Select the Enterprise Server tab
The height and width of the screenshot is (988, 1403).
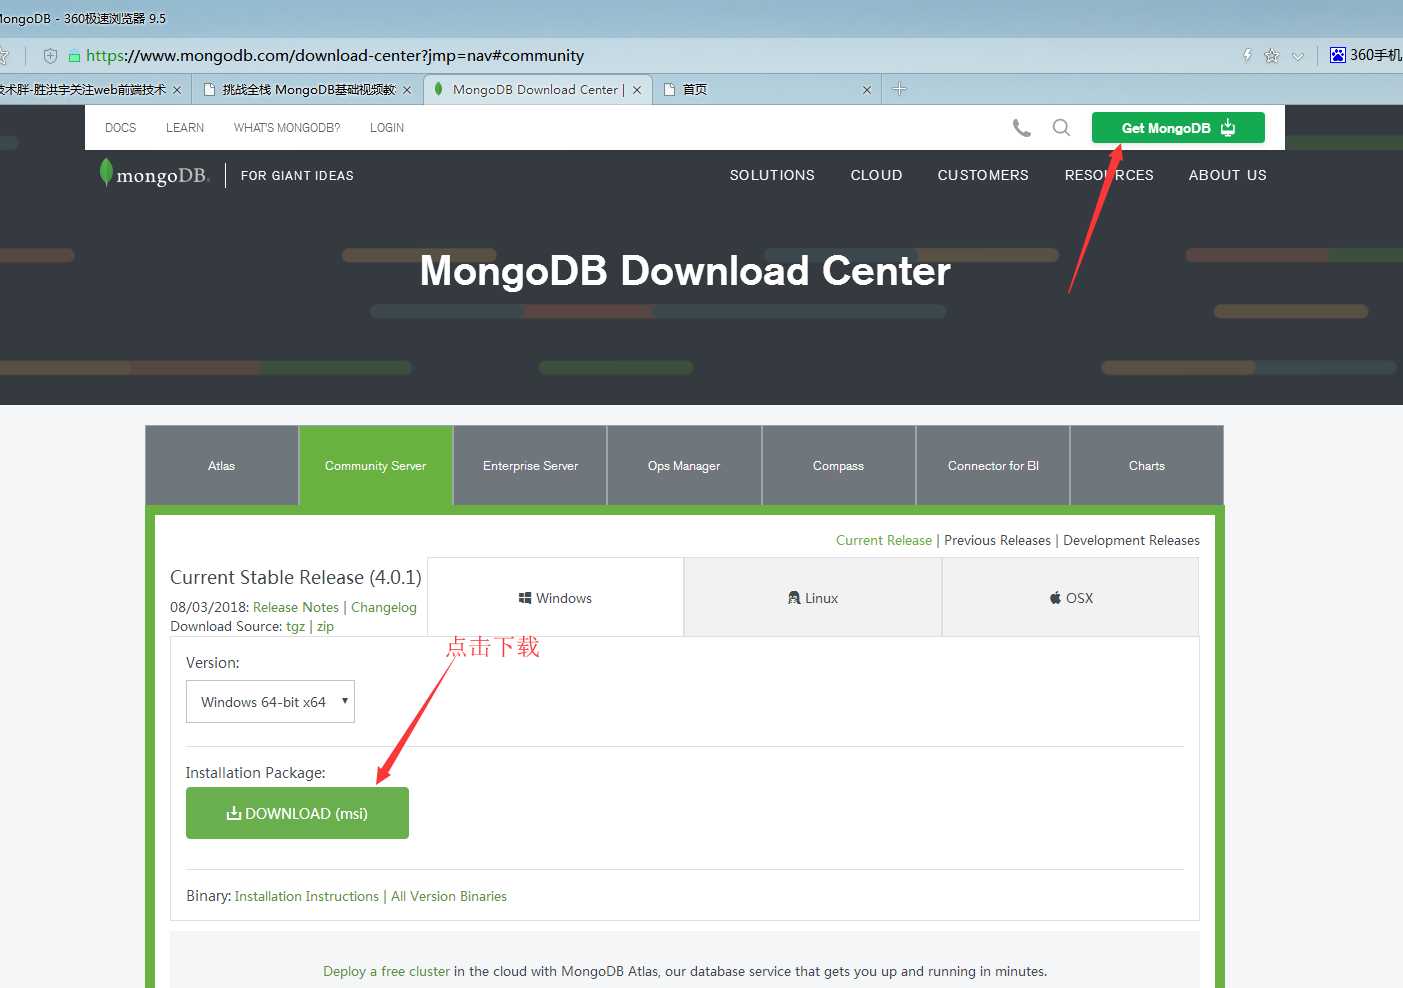530,466
